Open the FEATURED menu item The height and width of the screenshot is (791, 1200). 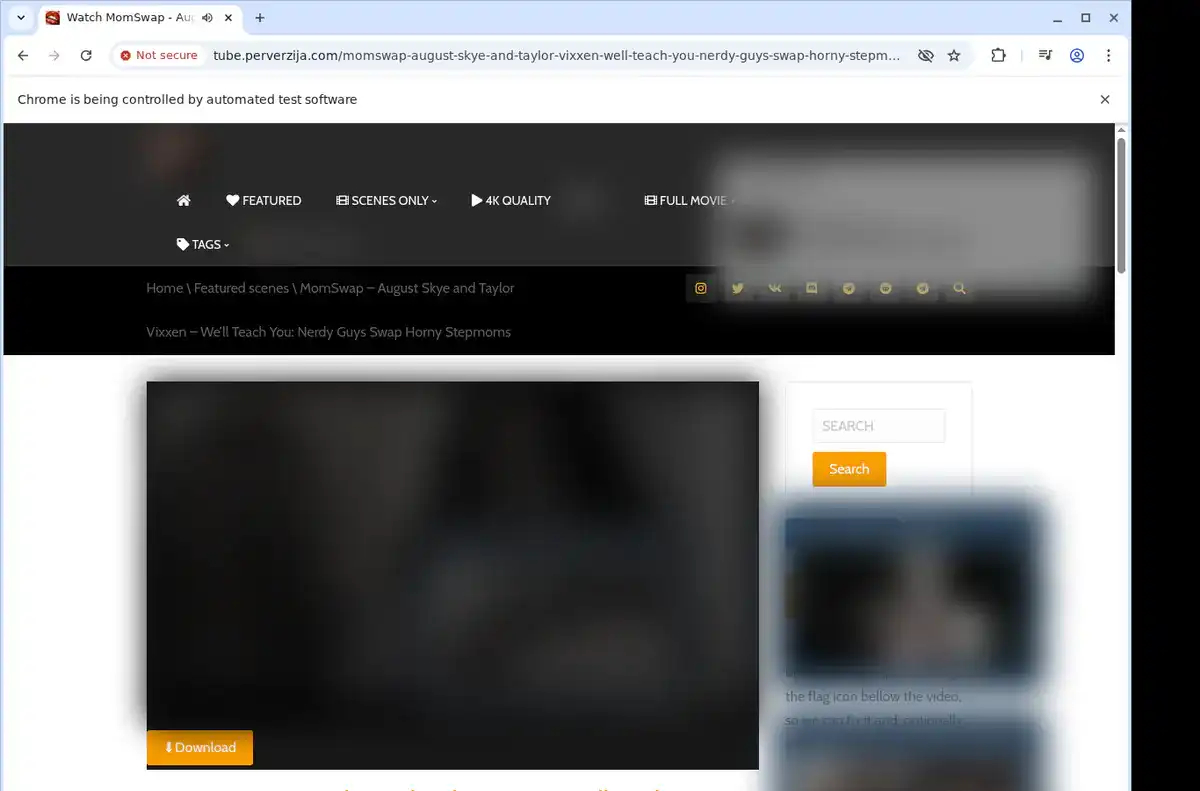click(x=264, y=200)
